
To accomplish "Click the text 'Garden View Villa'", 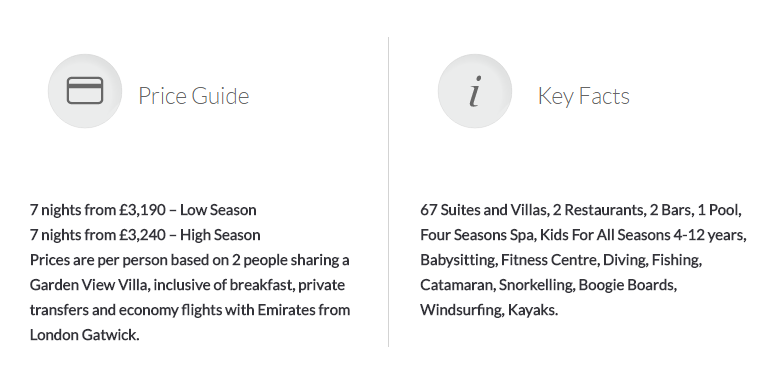I will pyautogui.click(x=88, y=285).
